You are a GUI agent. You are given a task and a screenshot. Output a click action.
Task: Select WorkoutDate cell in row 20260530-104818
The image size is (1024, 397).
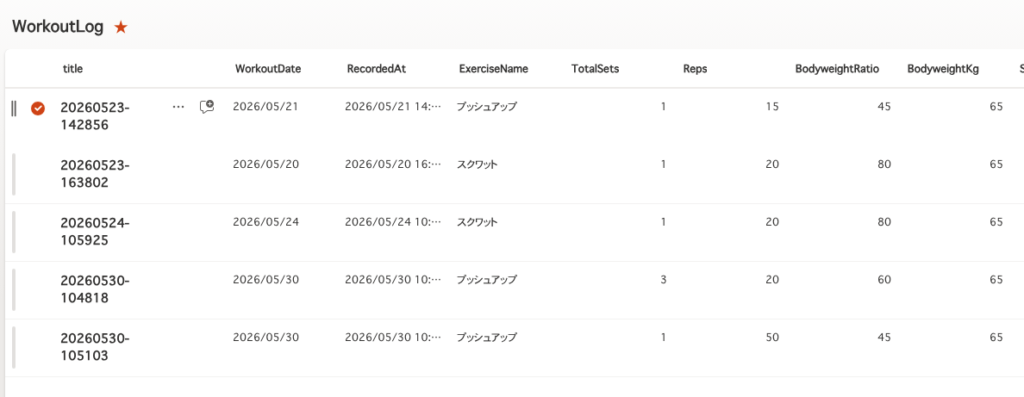pos(266,279)
